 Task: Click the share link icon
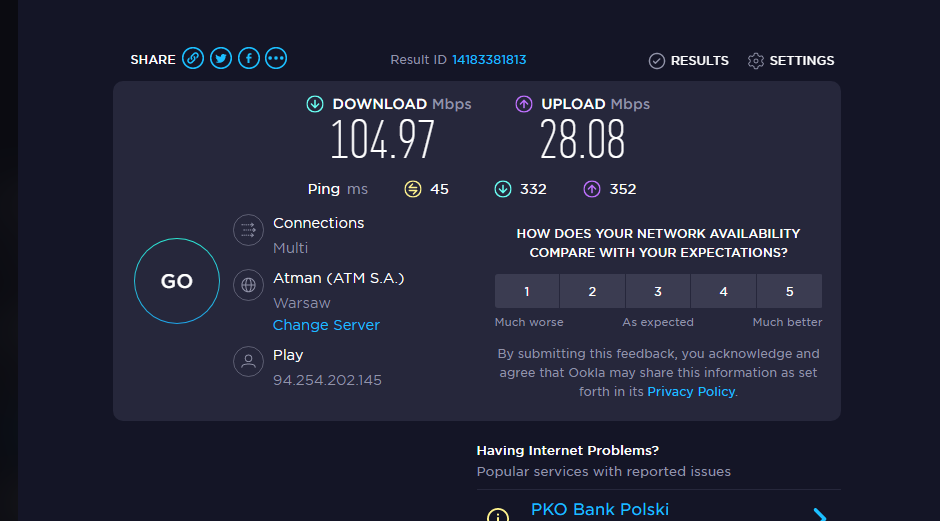coord(193,59)
